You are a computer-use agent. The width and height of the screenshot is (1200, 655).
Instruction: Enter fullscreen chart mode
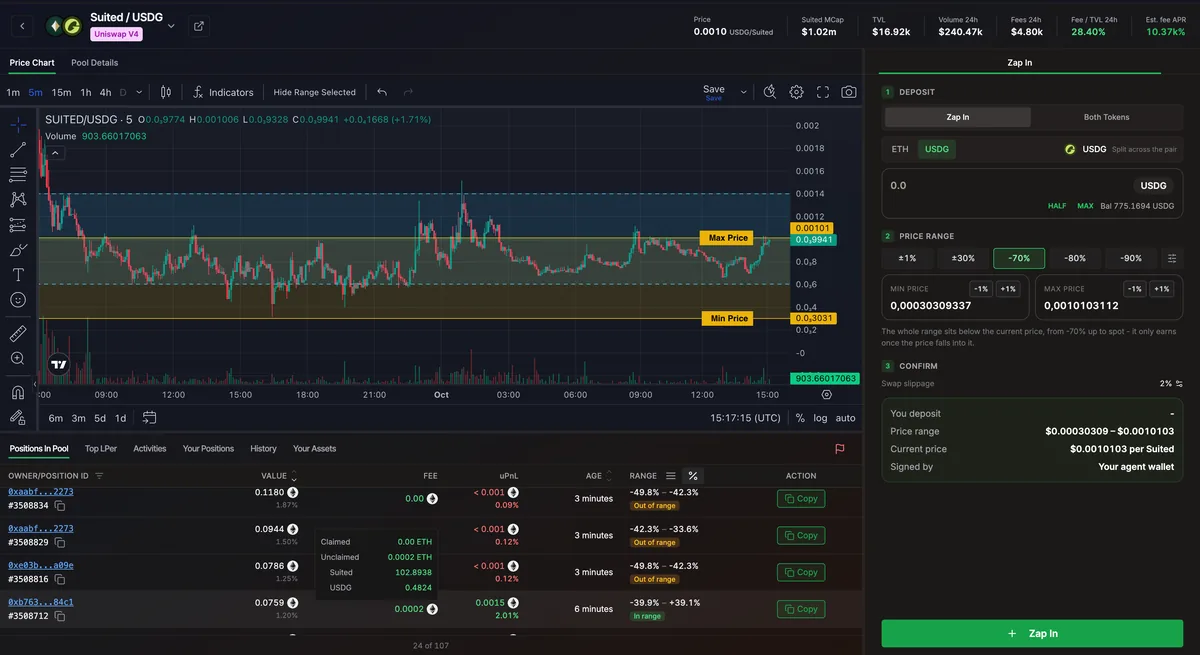pos(823,92)
